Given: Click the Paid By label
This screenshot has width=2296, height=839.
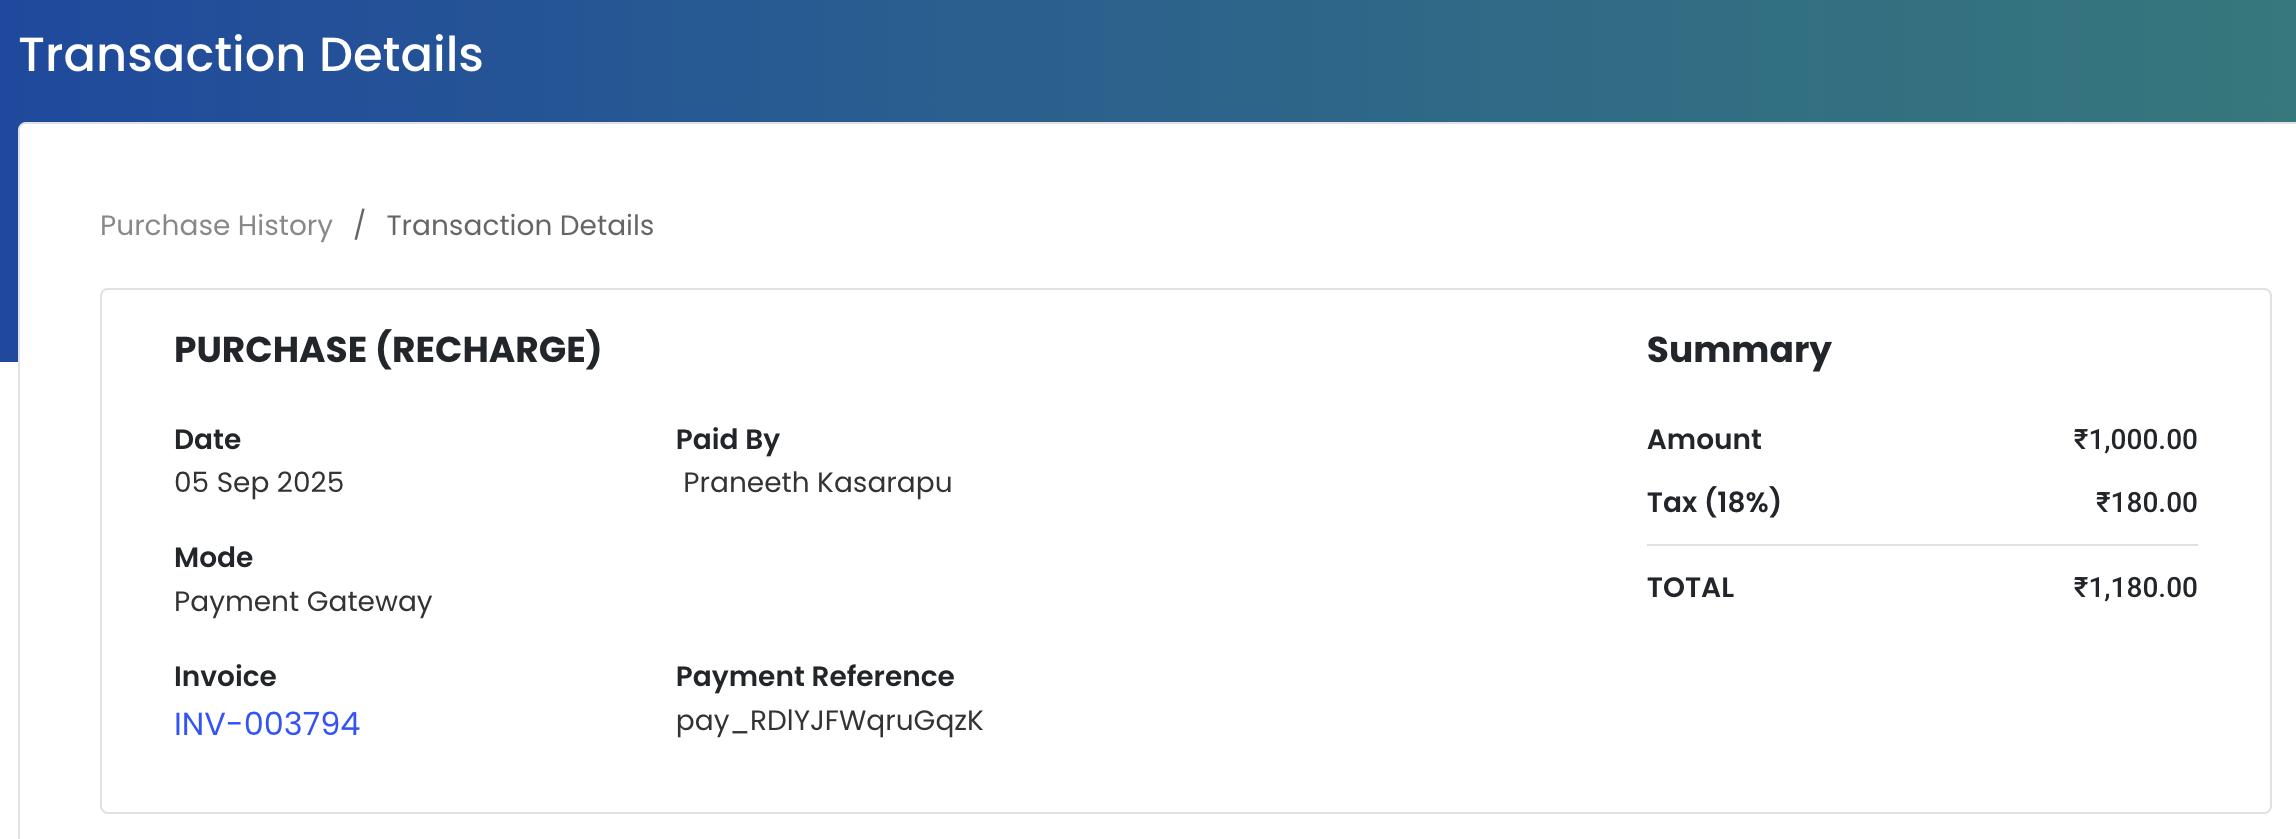Looking at the screenshot, I should [x=728, y=440].
